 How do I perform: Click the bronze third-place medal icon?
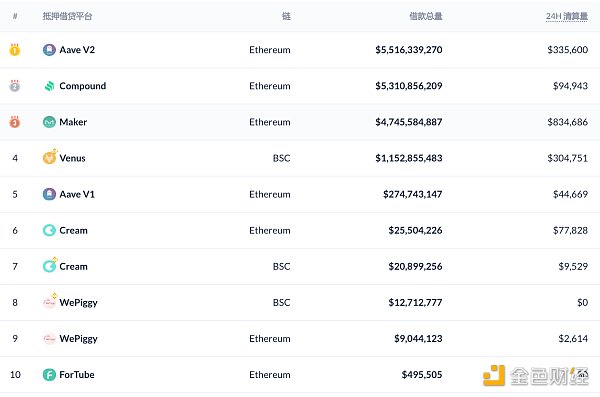[15, 122]
